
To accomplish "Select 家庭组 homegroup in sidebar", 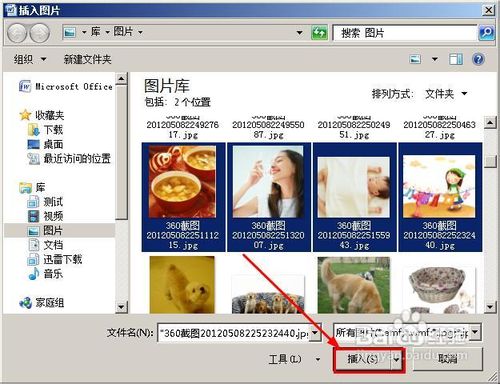I will click(x=42, y=303).
